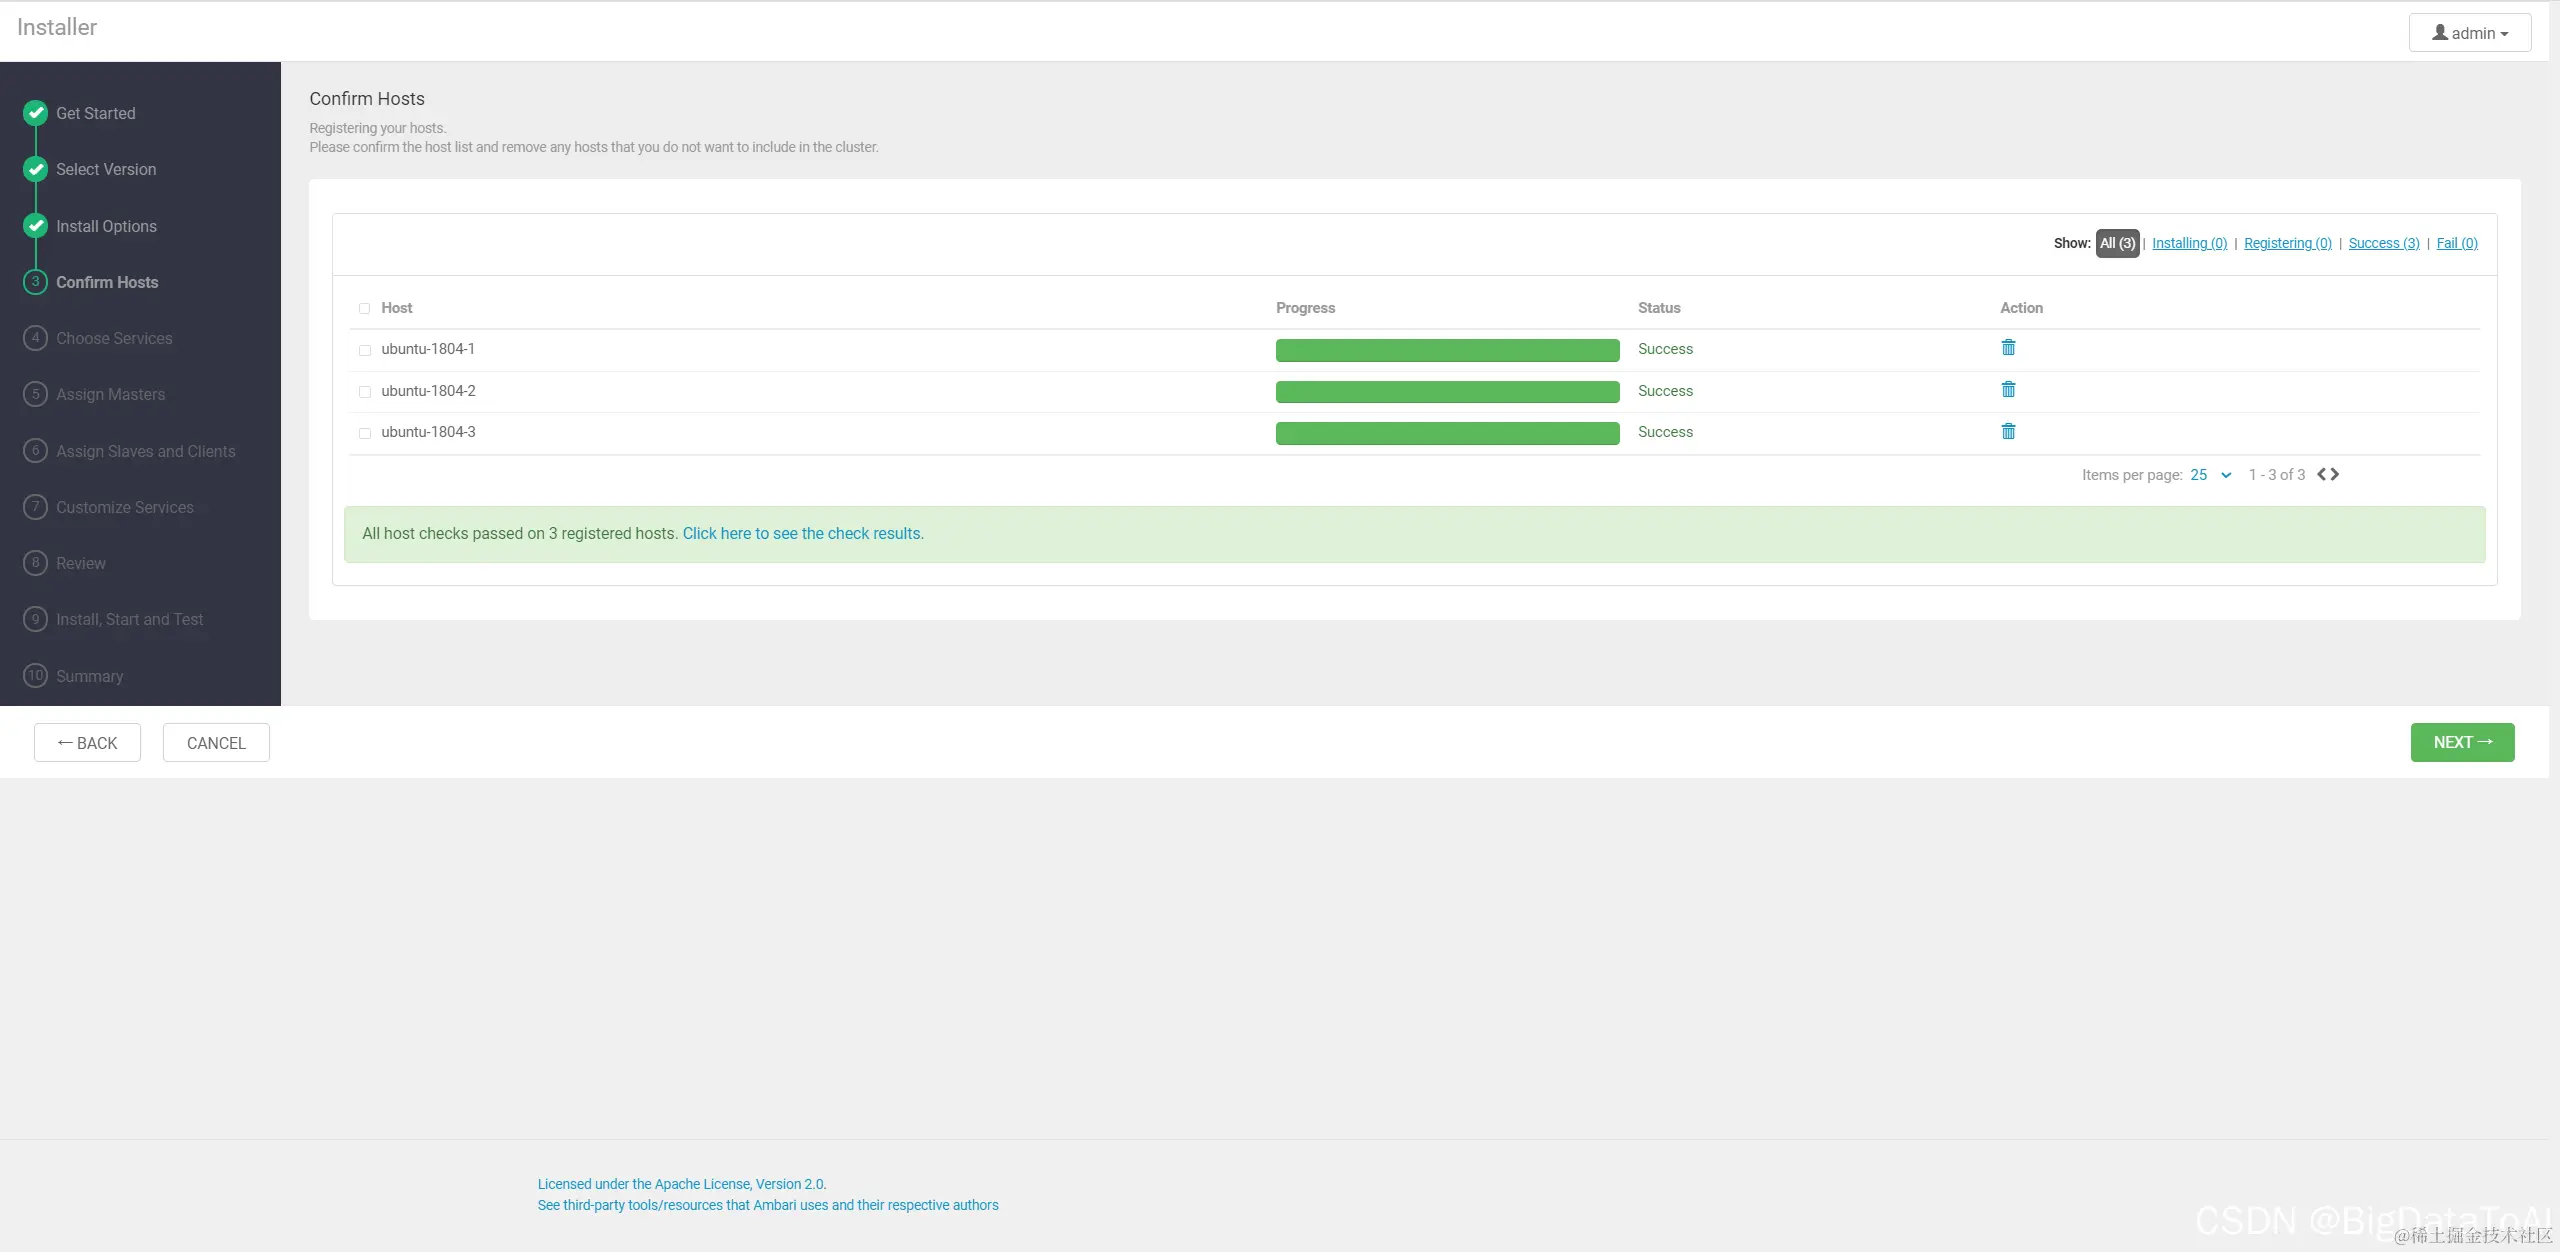
Task: Delete host ubuntu-1804-1 with trash icon
Action: (2008, 348)
